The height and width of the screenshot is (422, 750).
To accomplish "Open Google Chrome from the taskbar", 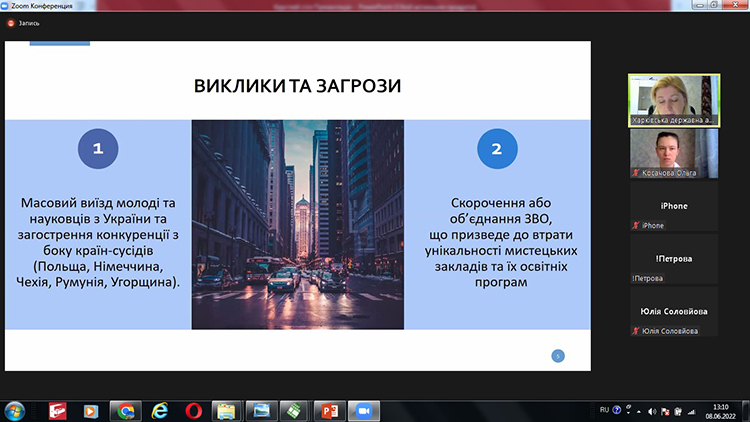I will point(126,411).
